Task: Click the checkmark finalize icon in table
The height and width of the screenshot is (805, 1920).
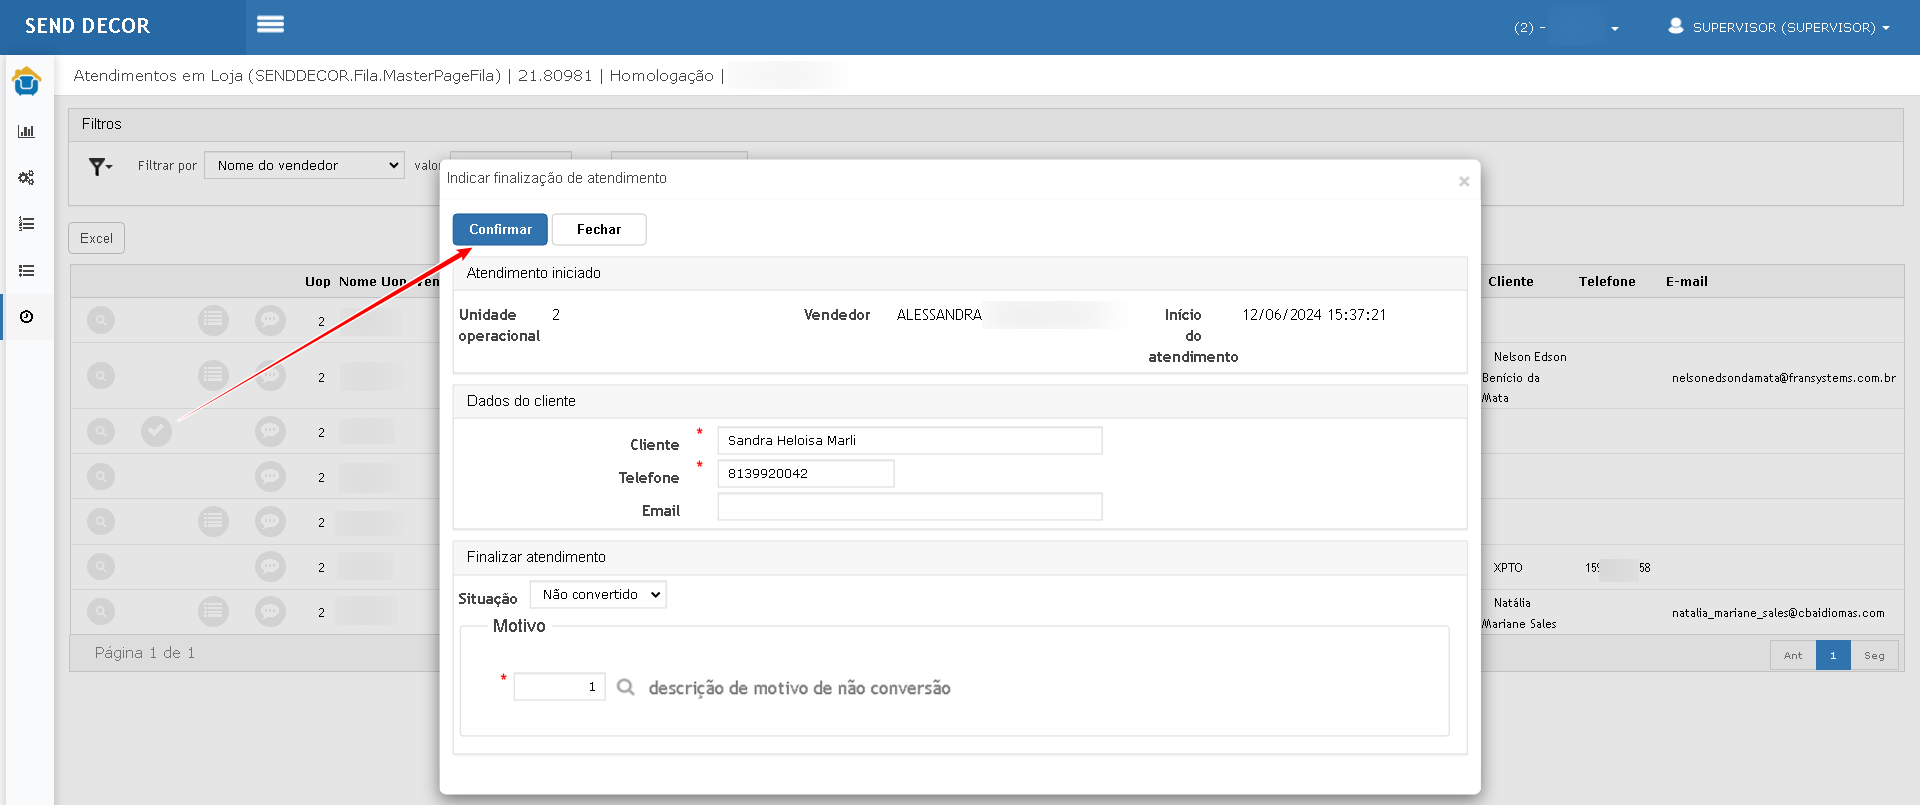Action: pyautogui.click(x=156, y=431)
